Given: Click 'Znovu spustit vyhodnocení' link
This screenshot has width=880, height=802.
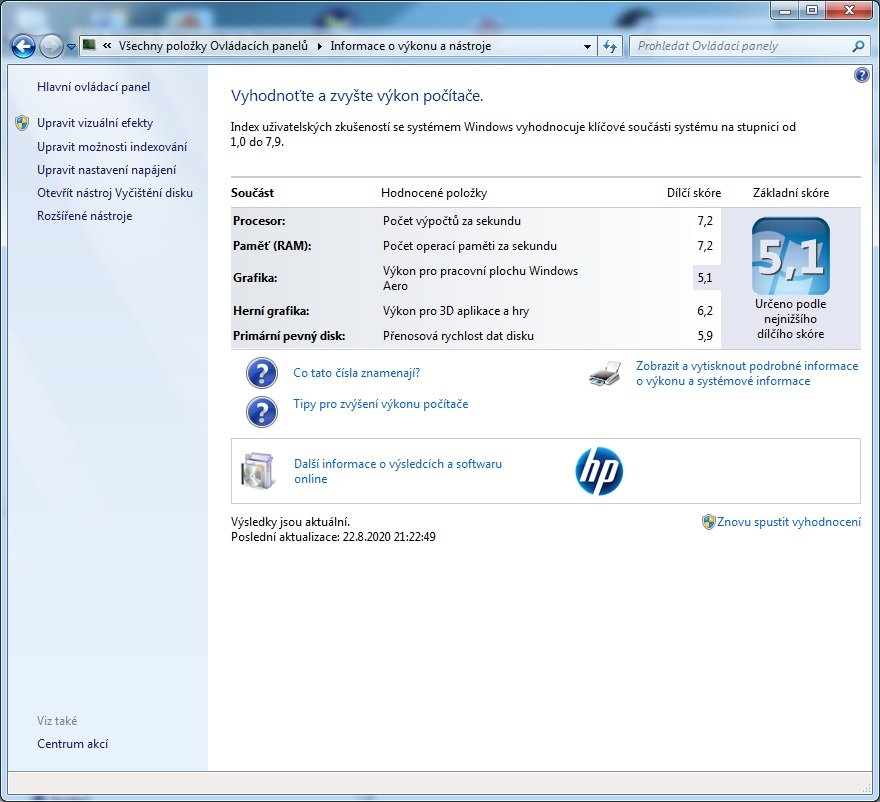Looking at the screenshot, I should tap(788, 522).
